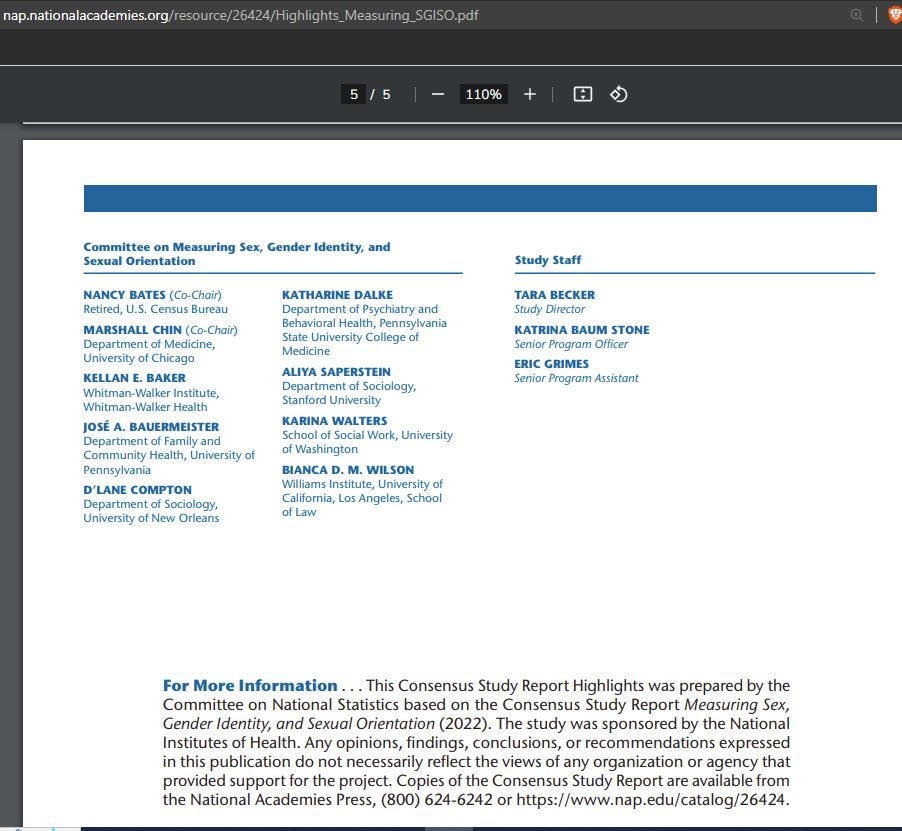The width and height of the screenshot is (902, 831).
Task: Click the address bar URL
Action: [240, 15]
